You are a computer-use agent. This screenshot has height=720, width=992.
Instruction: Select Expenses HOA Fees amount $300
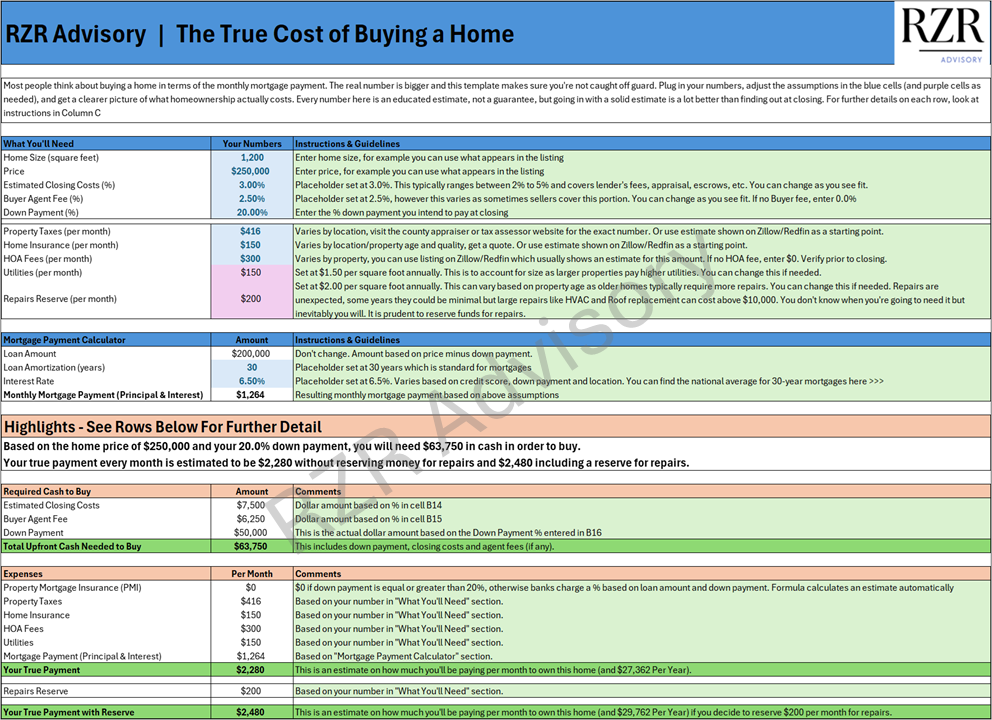[252, 629]
